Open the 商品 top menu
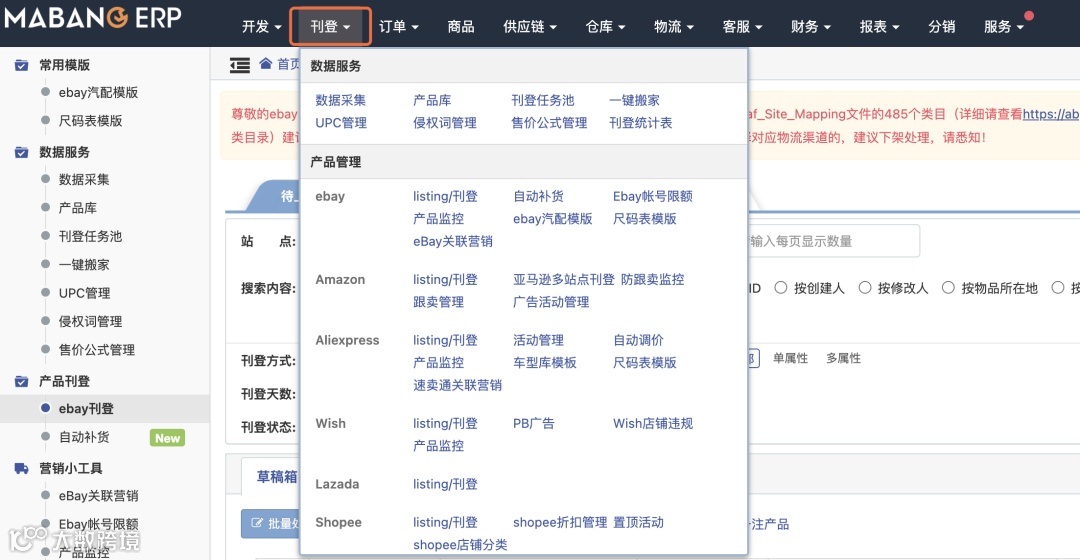This screenshot has width=1080, height=560. (x=461, y=27)
